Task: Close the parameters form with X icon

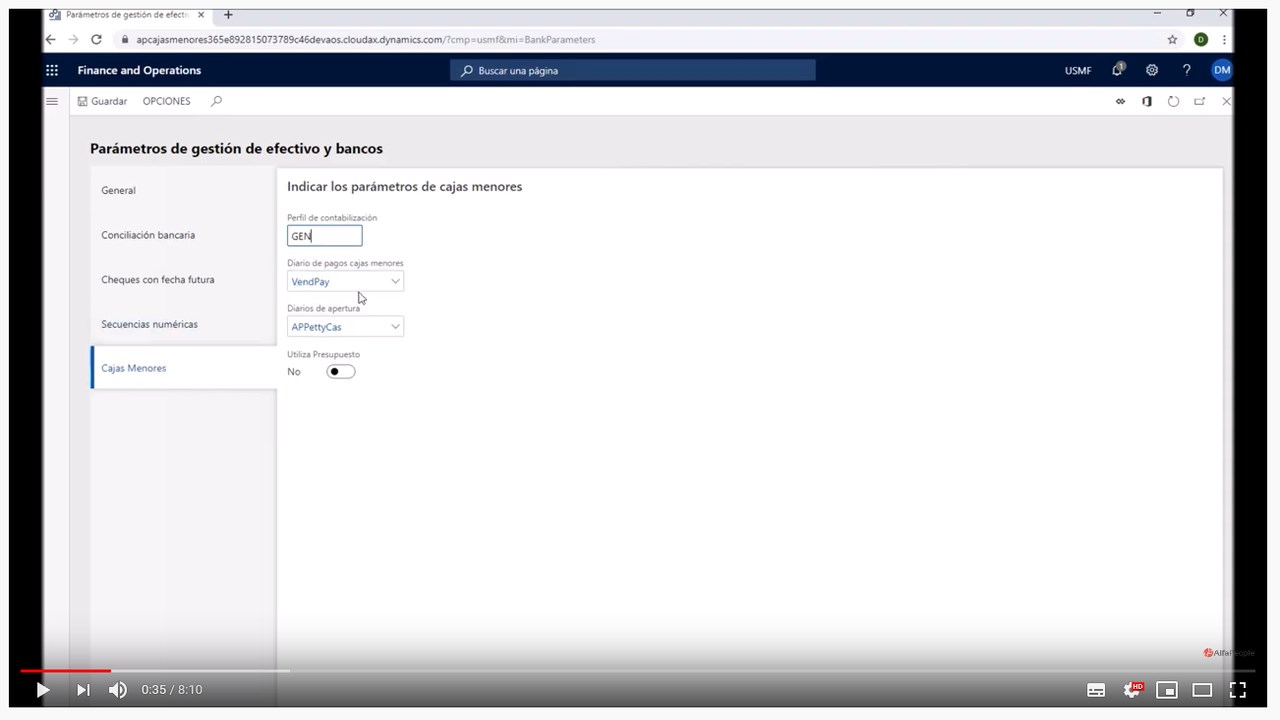Action: [x=1226, y=101]
